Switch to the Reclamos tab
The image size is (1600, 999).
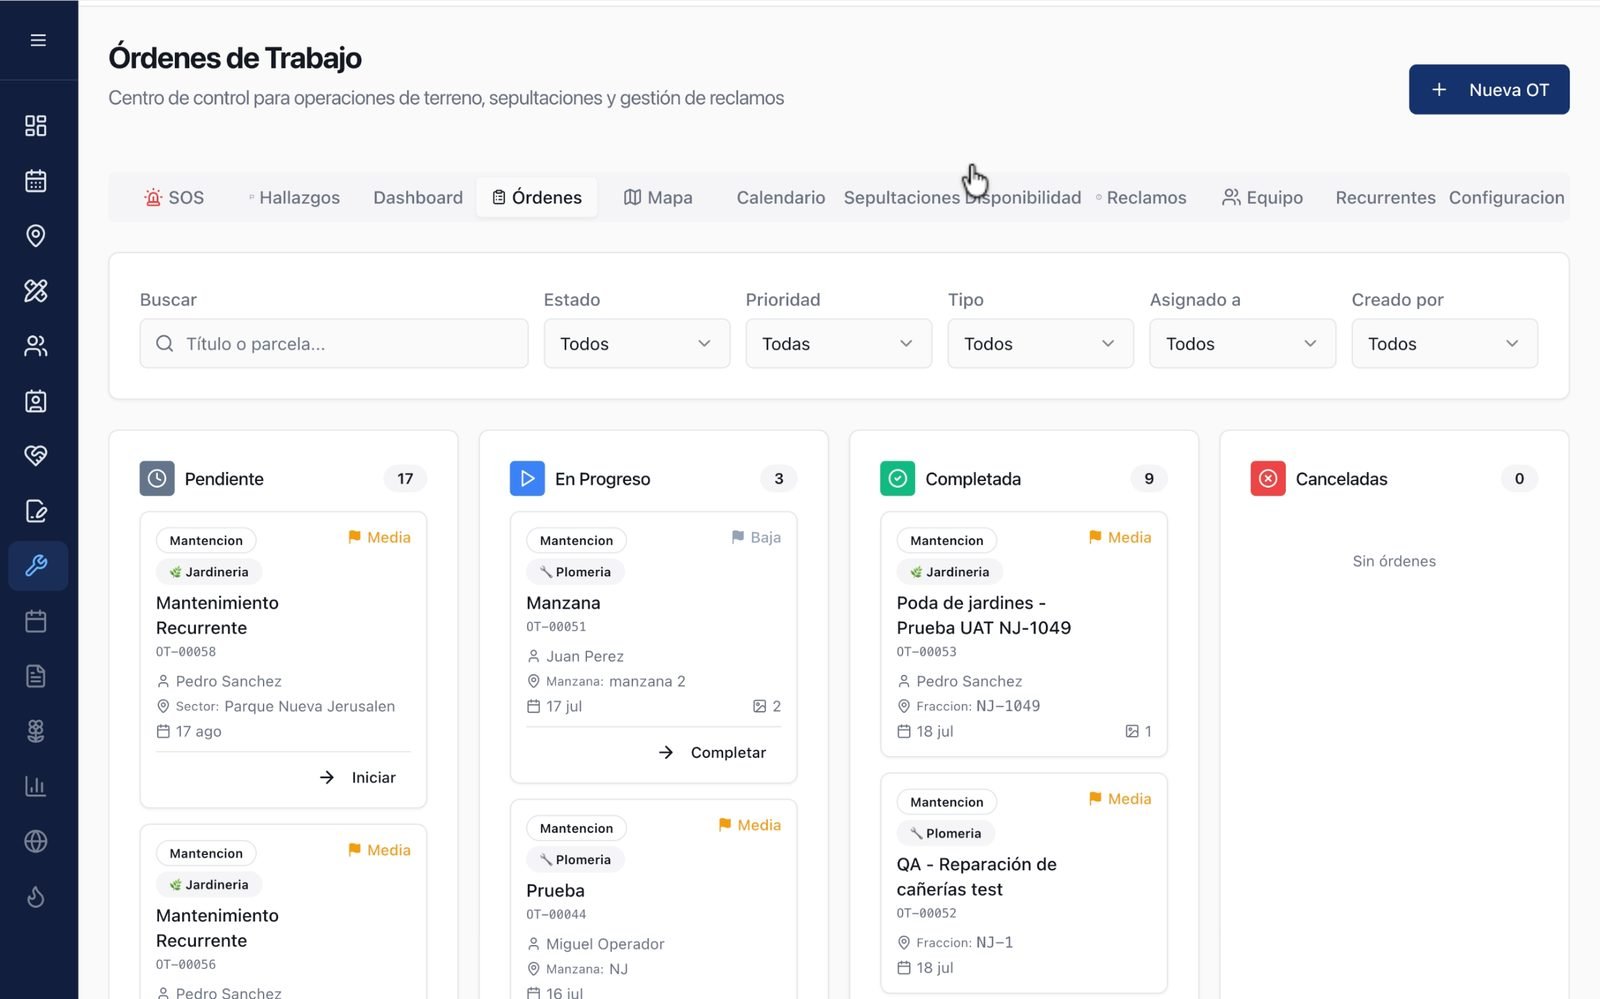[1141, 198]
